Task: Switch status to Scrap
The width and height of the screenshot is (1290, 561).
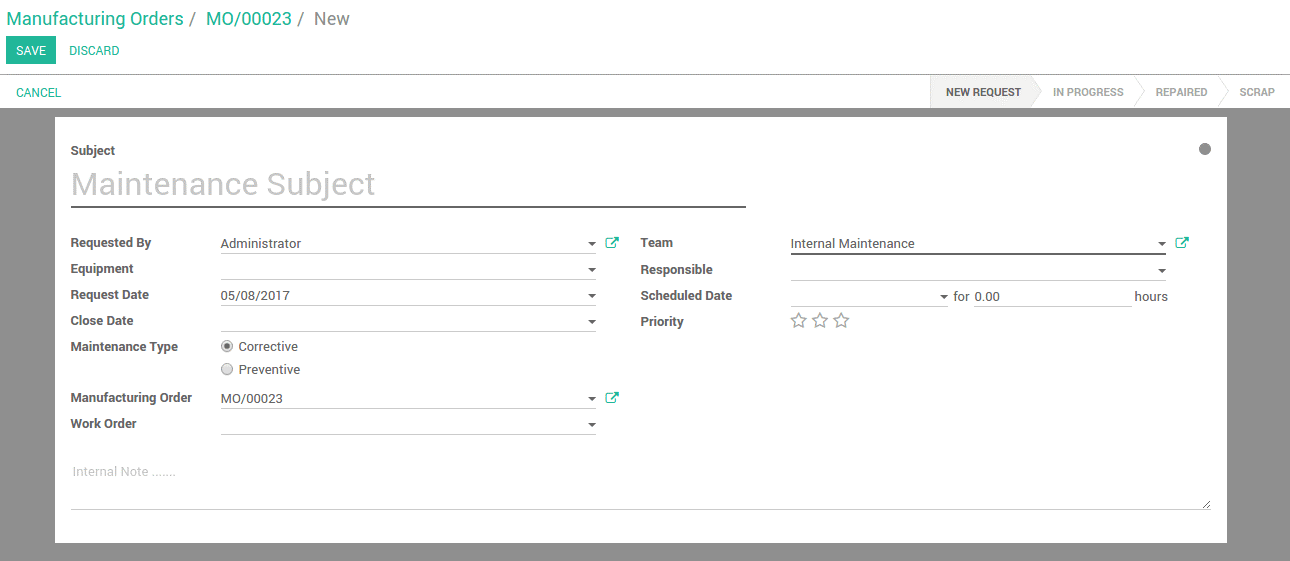Action: [x=1257, y=92]
